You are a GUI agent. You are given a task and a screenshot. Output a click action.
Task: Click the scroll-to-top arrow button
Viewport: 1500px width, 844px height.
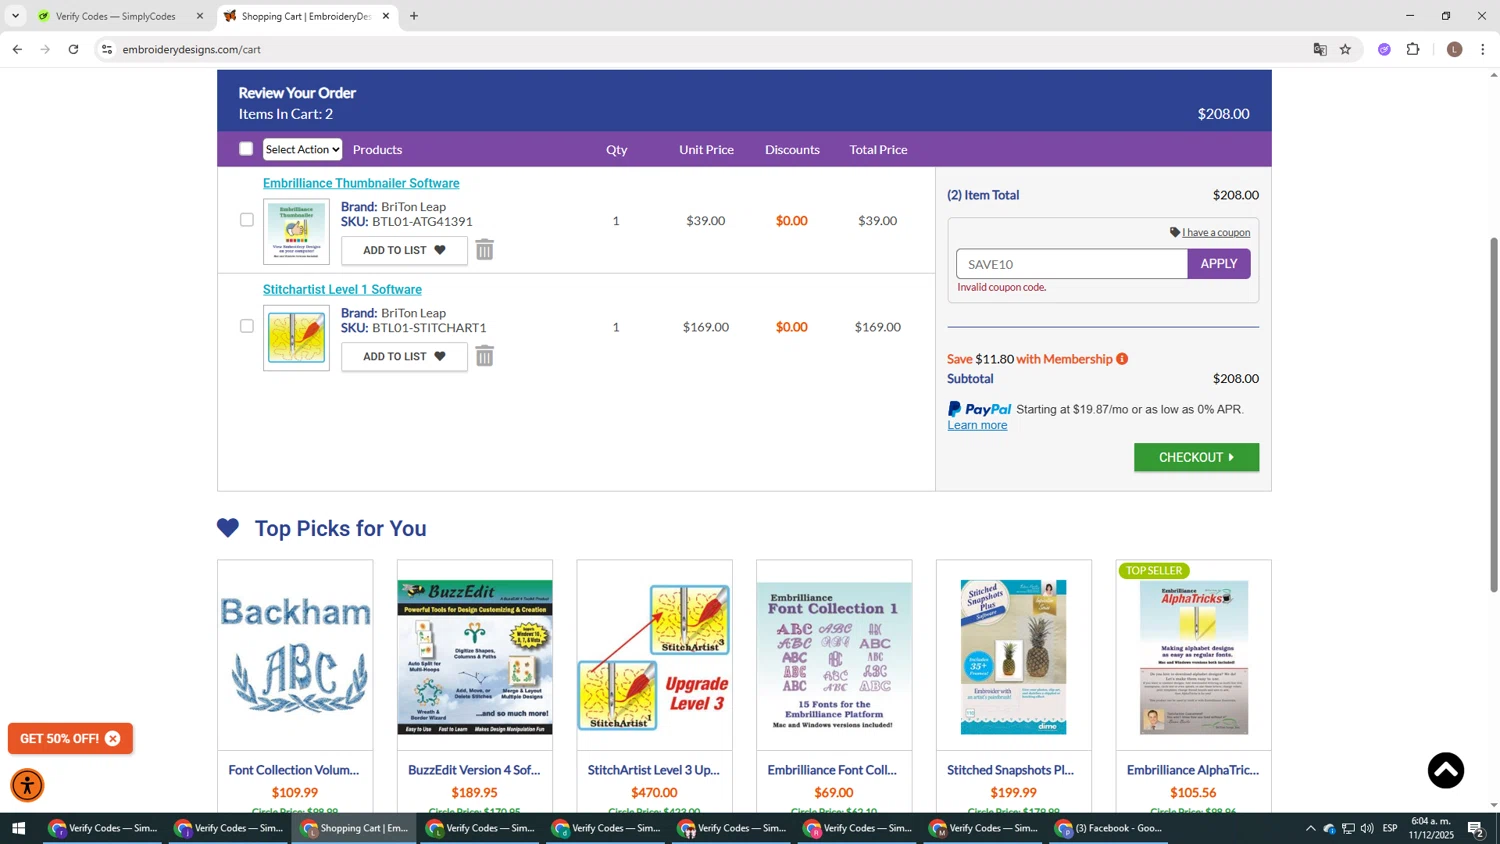(x=1445, y=770)
